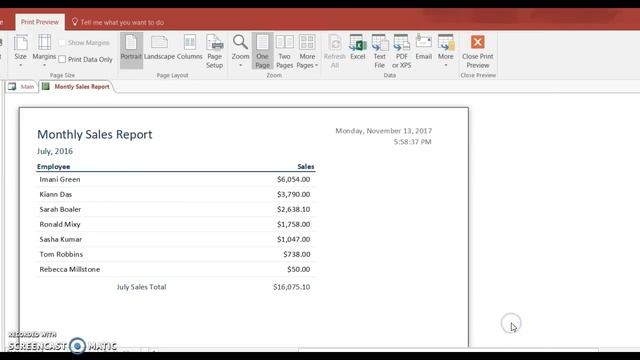
Task: Click the $16,075.10 total value
Action: (292, 287)
